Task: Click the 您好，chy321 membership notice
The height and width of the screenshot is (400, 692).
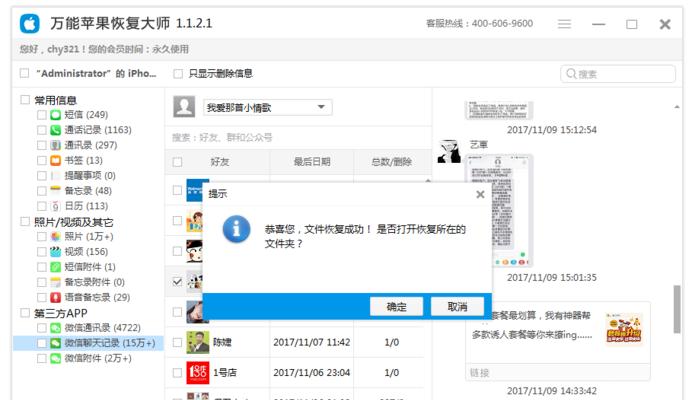Action: 104,49
